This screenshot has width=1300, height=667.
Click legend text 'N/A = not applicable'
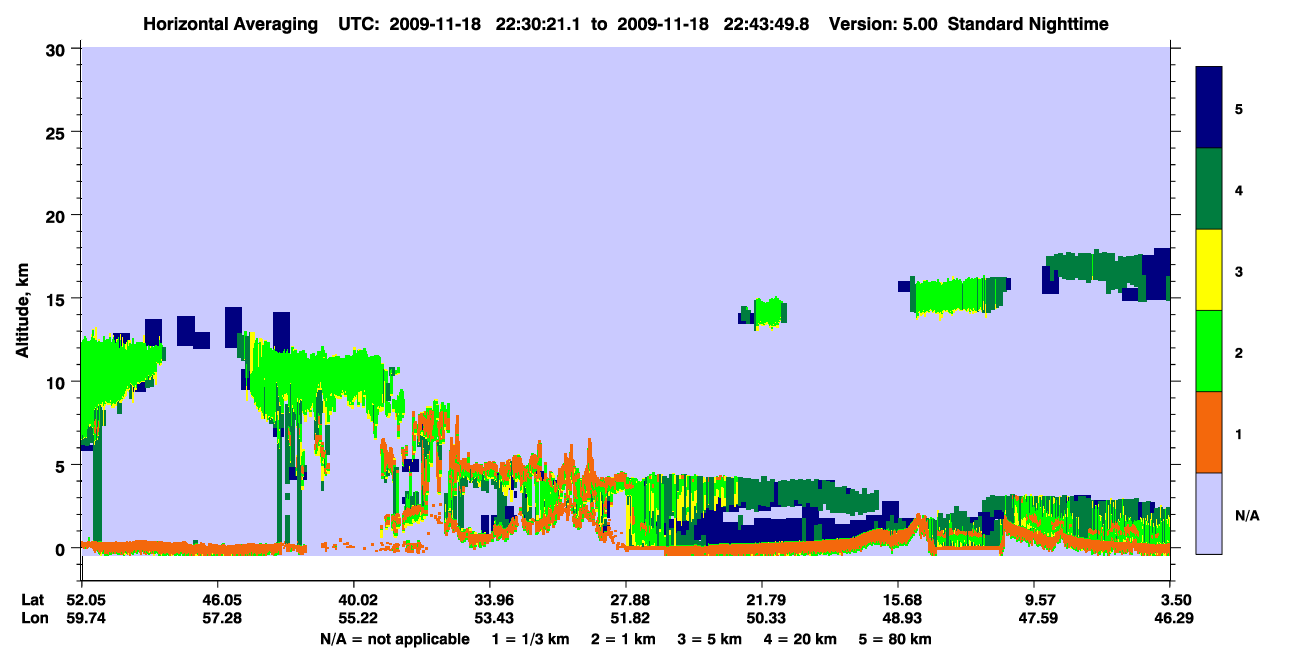[394, 639]
